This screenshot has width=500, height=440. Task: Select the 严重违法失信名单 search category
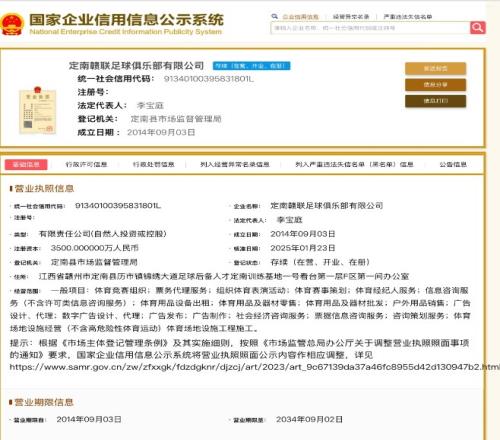pos(408,17)
